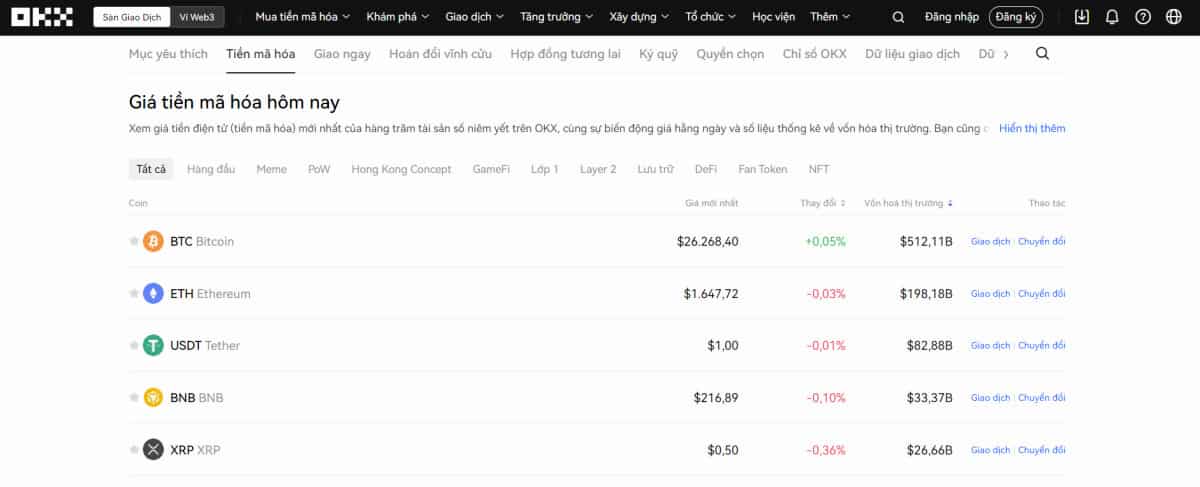Open the "Giao dịch" dropdown menu

(474, 17)
